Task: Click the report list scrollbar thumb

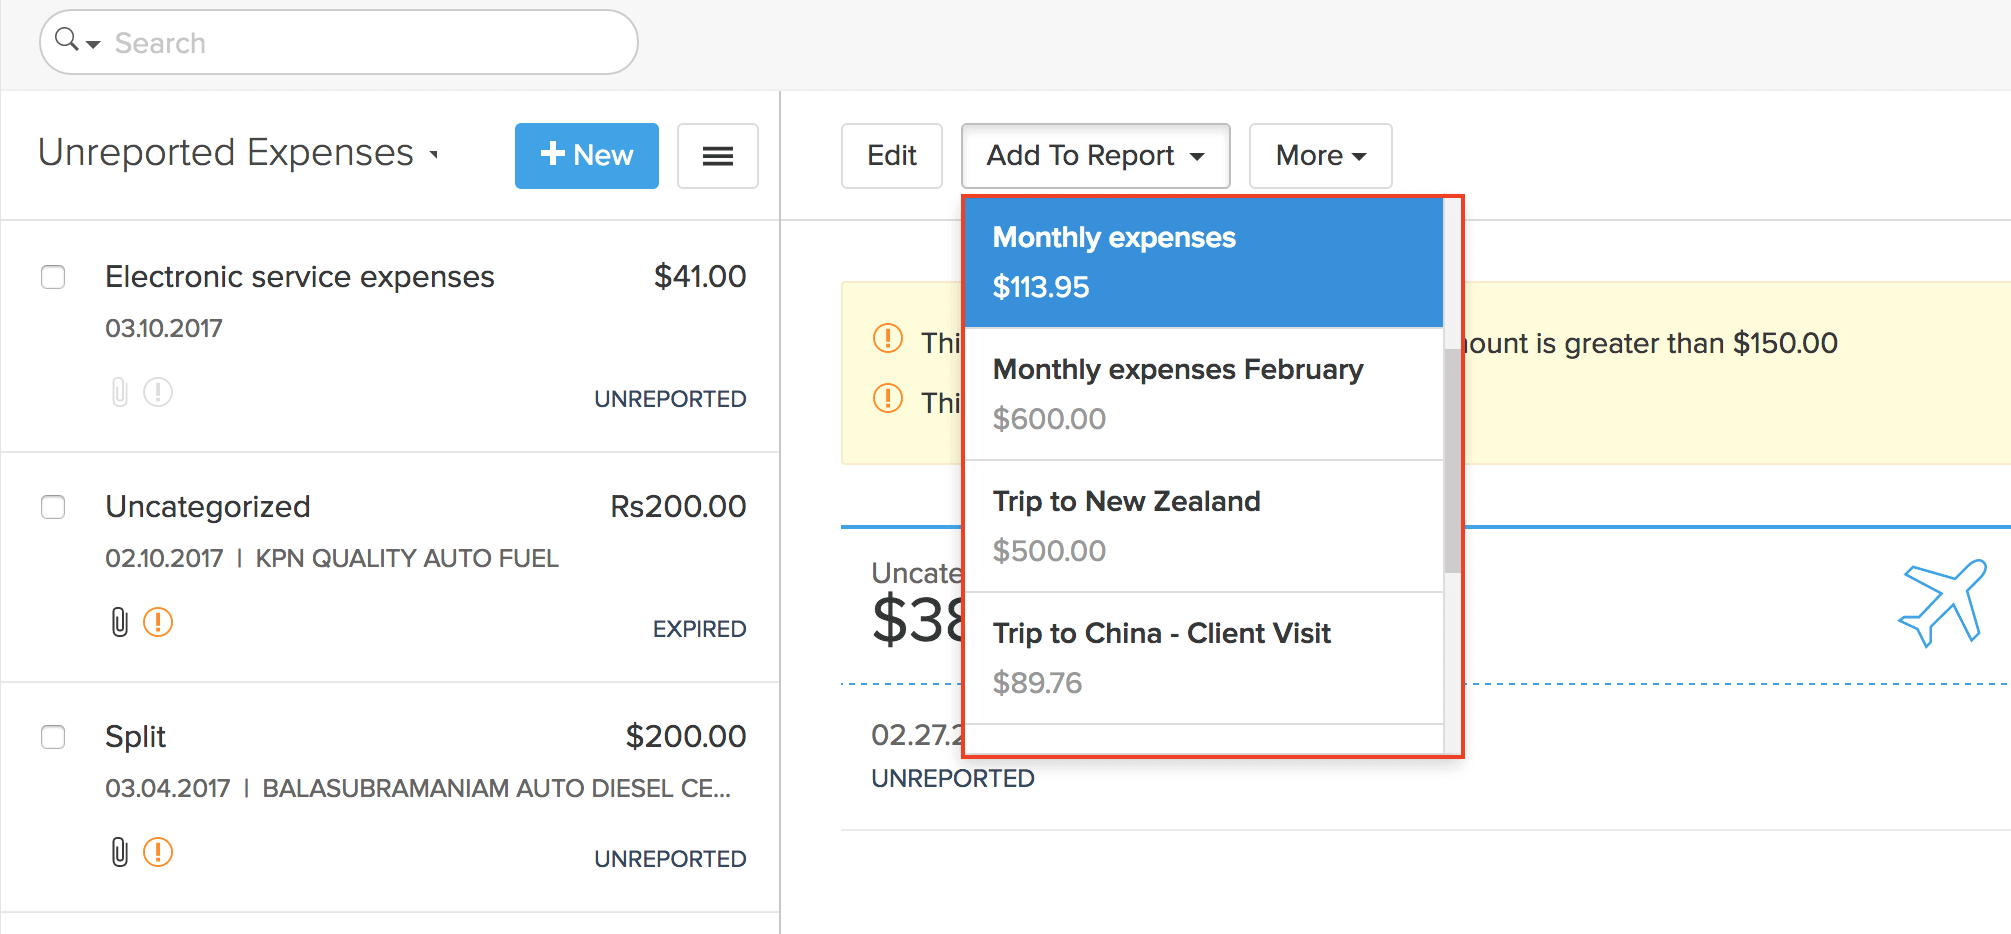Action: pyautogui.click(x=1452, y=460)
